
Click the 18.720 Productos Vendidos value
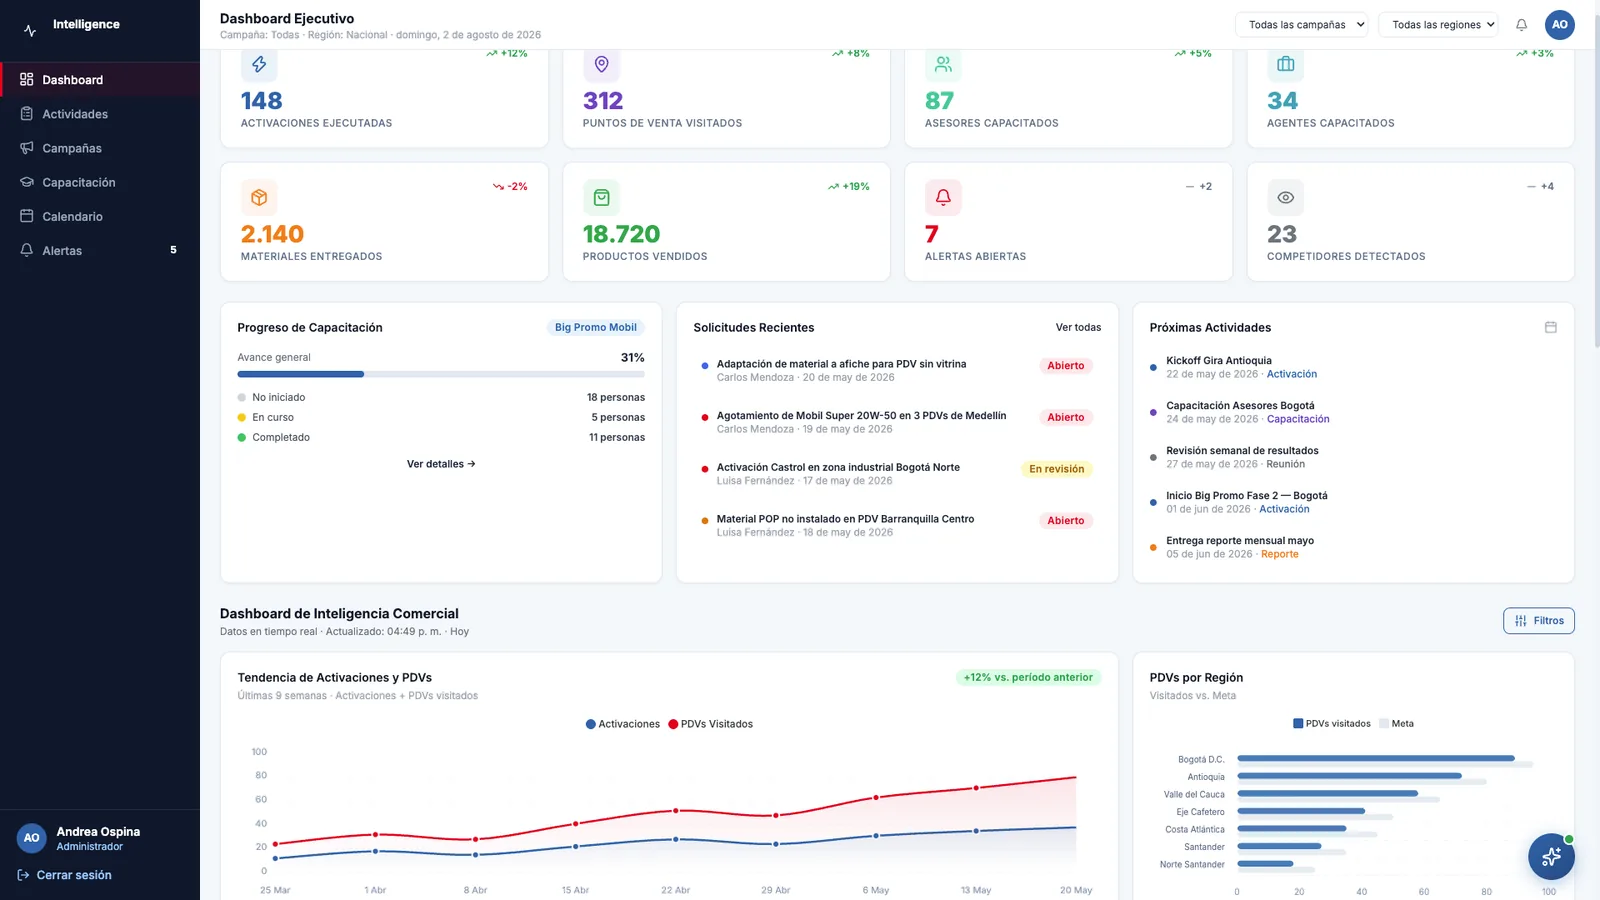pyautogui.click(x=622, y=234)
